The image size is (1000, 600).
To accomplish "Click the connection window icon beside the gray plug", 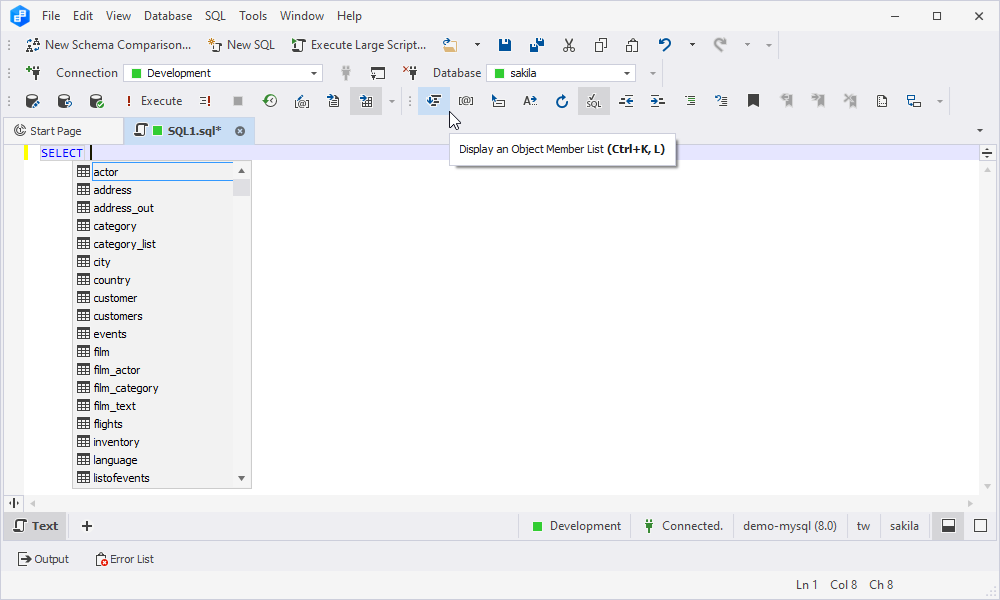I will point(378,73).
